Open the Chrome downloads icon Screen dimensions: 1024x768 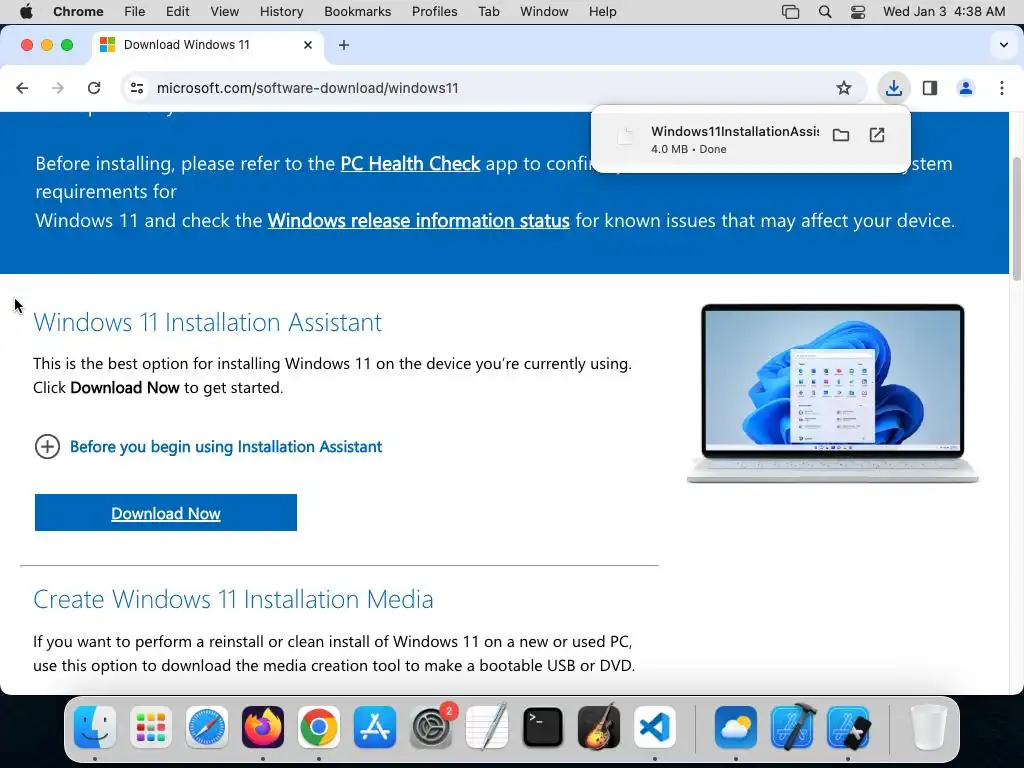pyautogui.click(x=893, y=88)
